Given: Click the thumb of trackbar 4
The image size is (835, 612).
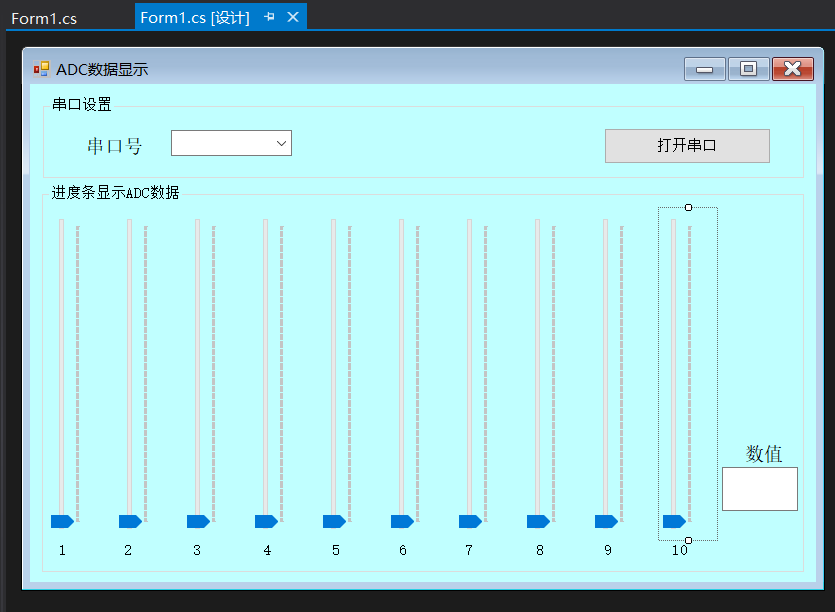Looking at the screenshot, I should tap(266, 521).
